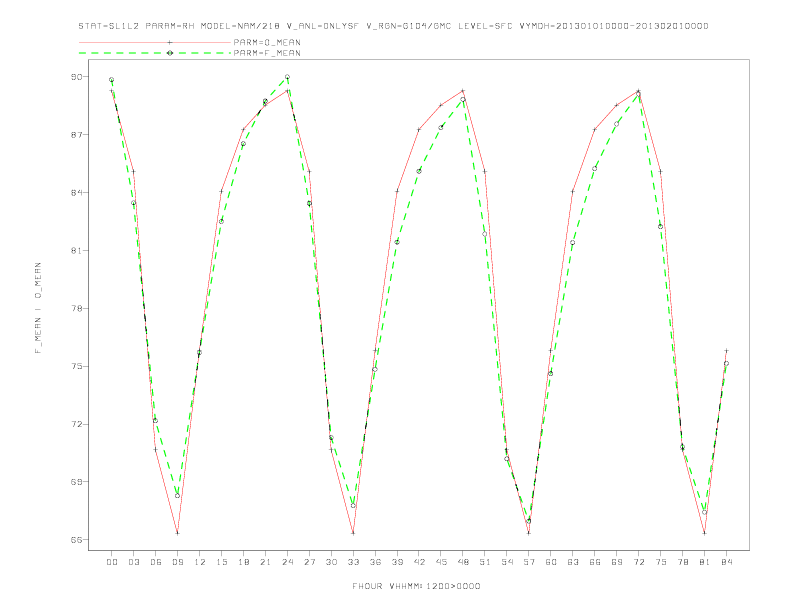The height and width of the screenshot is (612, 792).
Task: Click the x-axis tick label 48
Action: 463,562
